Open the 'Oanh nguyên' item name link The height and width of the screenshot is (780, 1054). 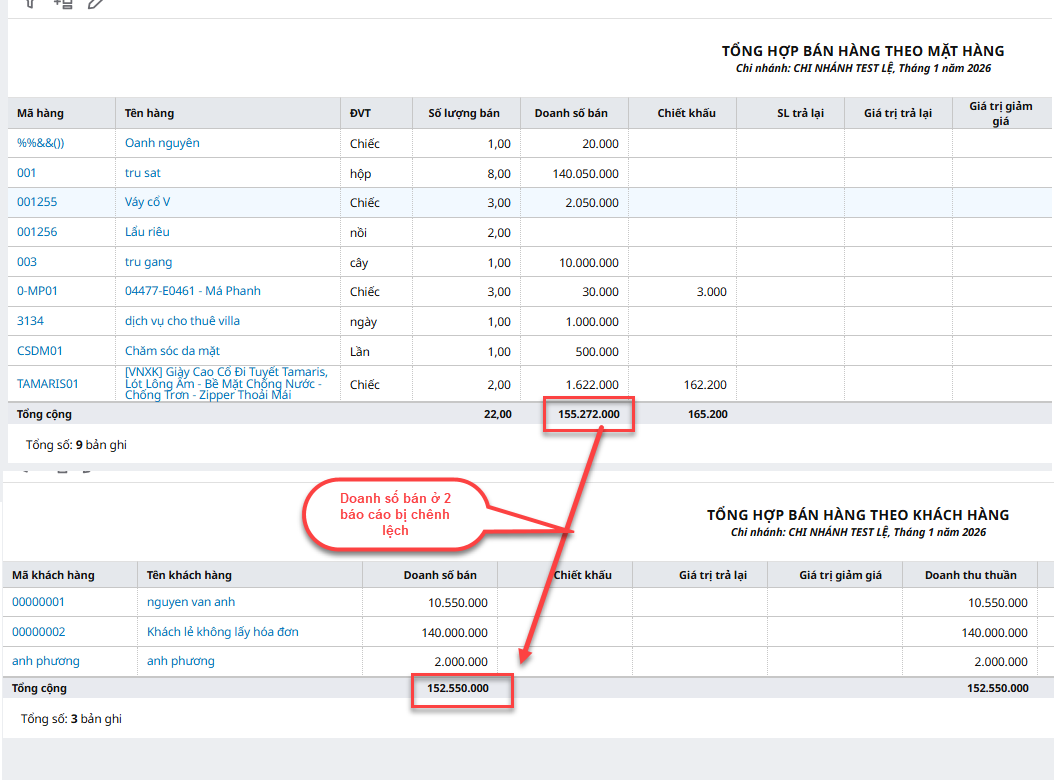tap(162, 143)
